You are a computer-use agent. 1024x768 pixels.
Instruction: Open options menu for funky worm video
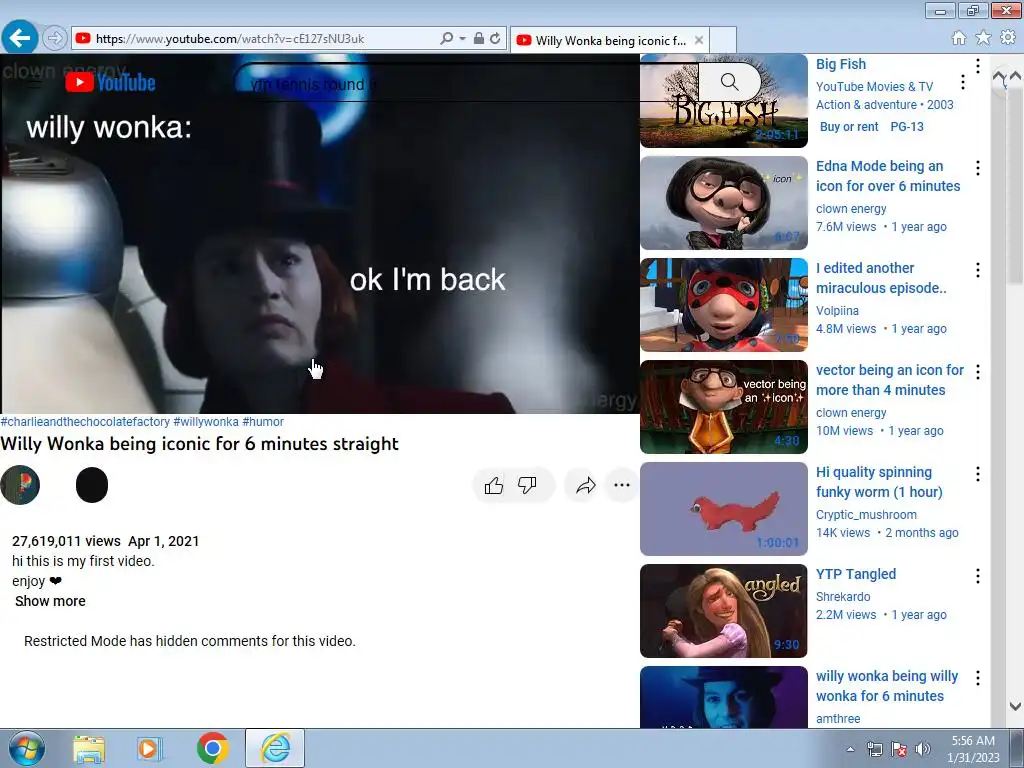(978, 474)
